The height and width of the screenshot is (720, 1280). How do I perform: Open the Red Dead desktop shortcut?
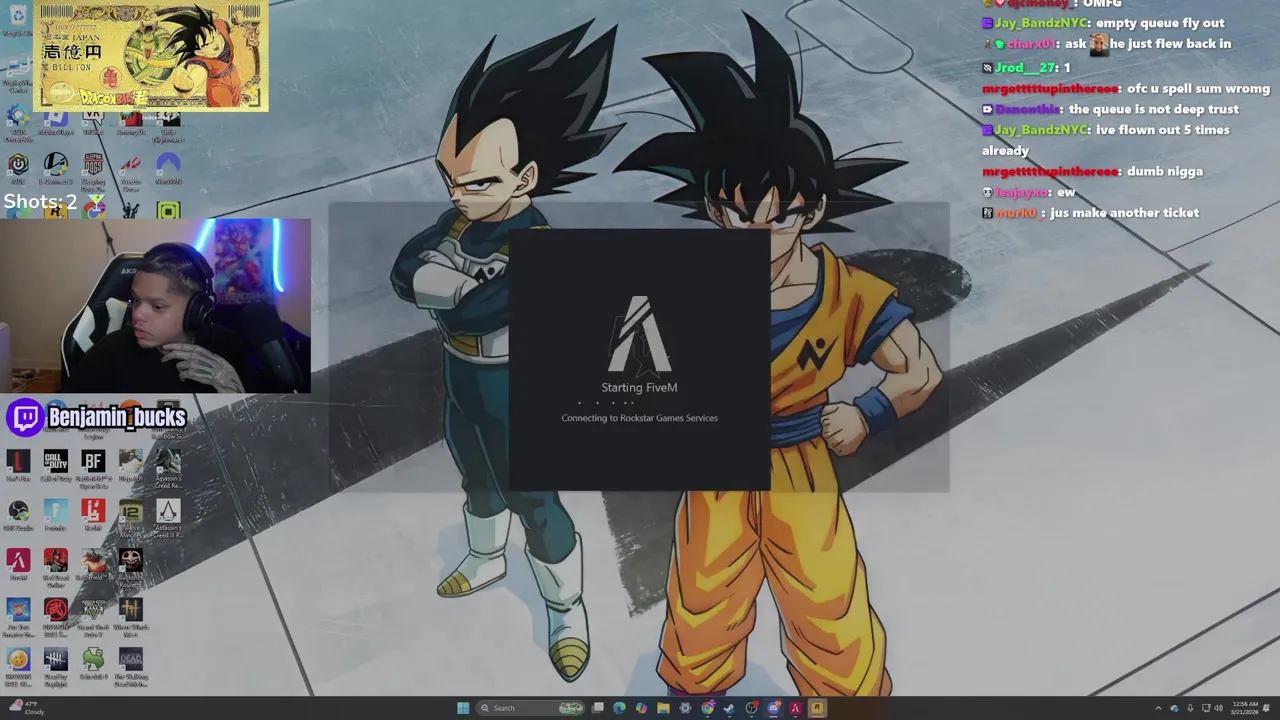(56, 567)
